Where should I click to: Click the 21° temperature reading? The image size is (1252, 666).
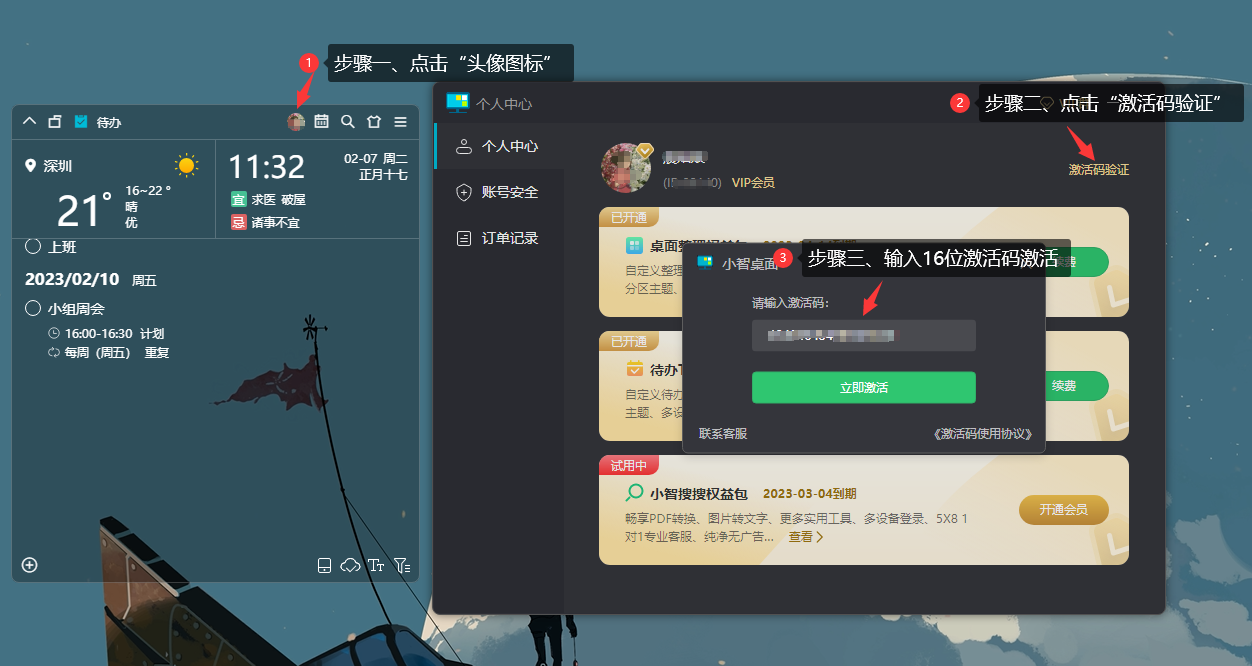[84, 210]
